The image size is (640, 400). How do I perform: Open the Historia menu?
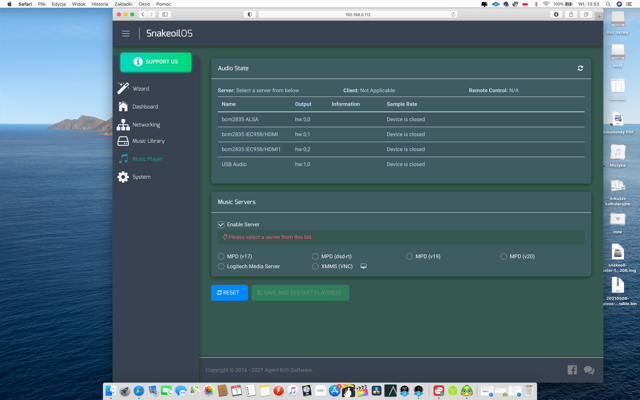click(100, 4)
